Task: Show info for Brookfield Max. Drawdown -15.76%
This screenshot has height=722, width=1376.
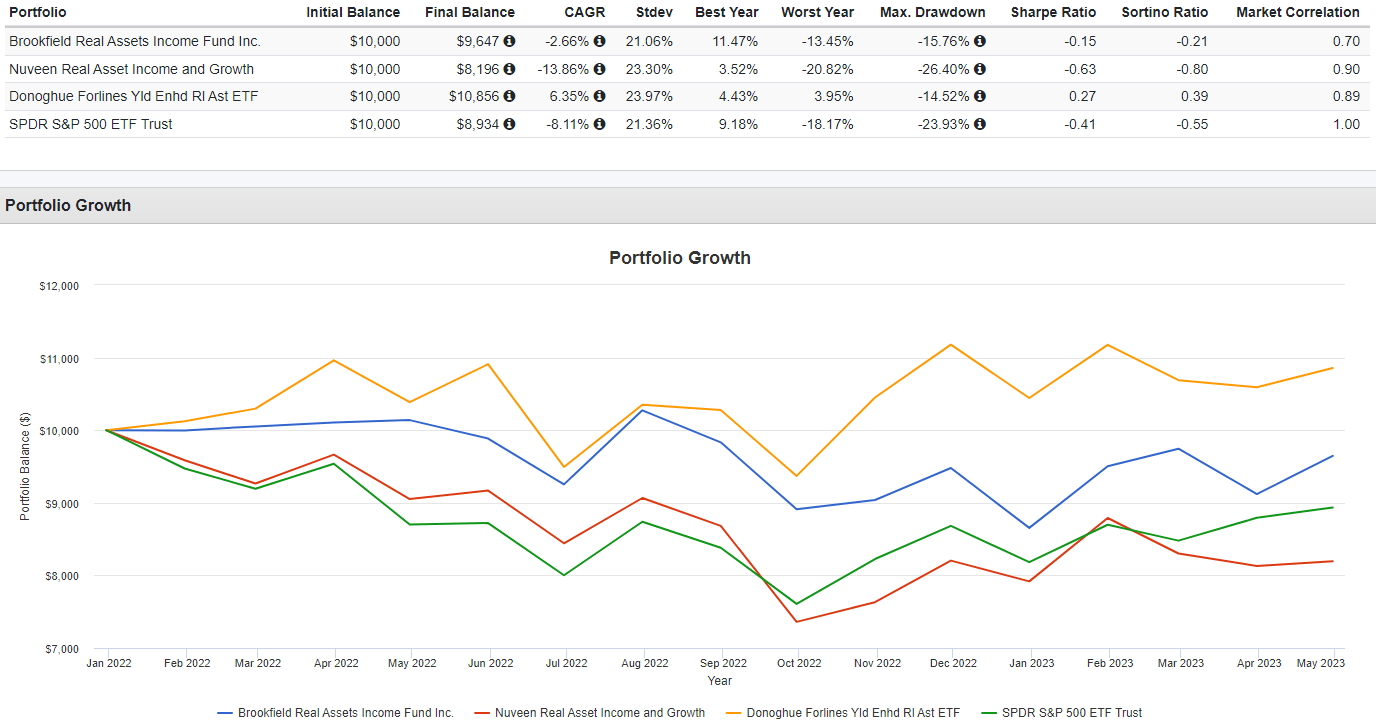Action: pos(979,42)
